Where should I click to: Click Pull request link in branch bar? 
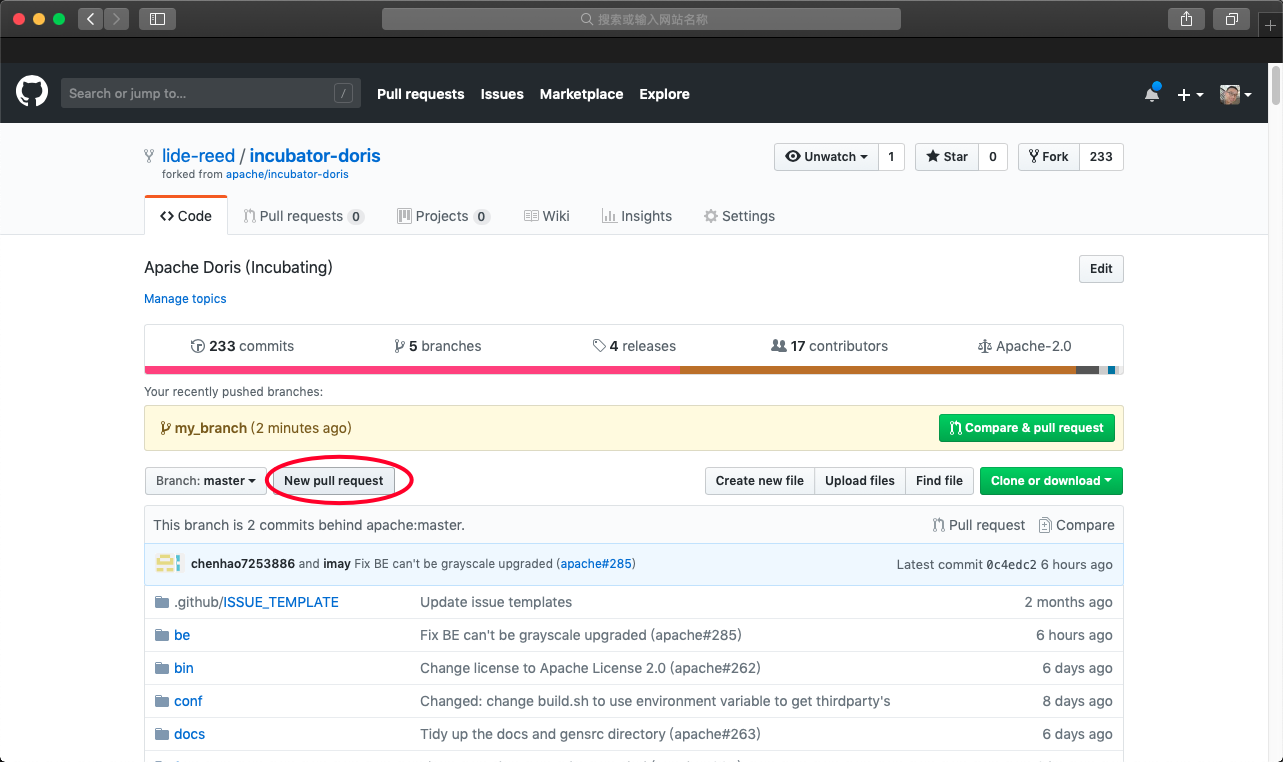[978, 525]
